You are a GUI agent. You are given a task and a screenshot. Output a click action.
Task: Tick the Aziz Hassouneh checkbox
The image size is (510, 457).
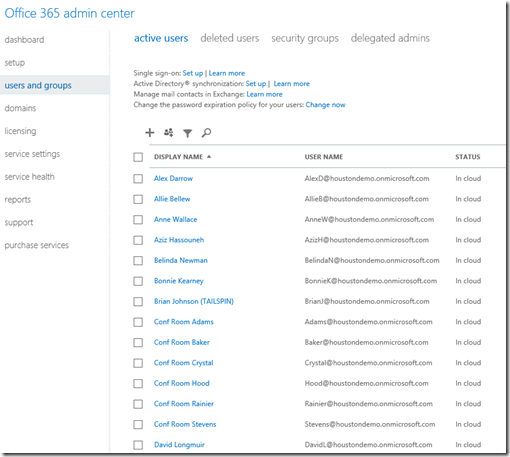(138, 240)
